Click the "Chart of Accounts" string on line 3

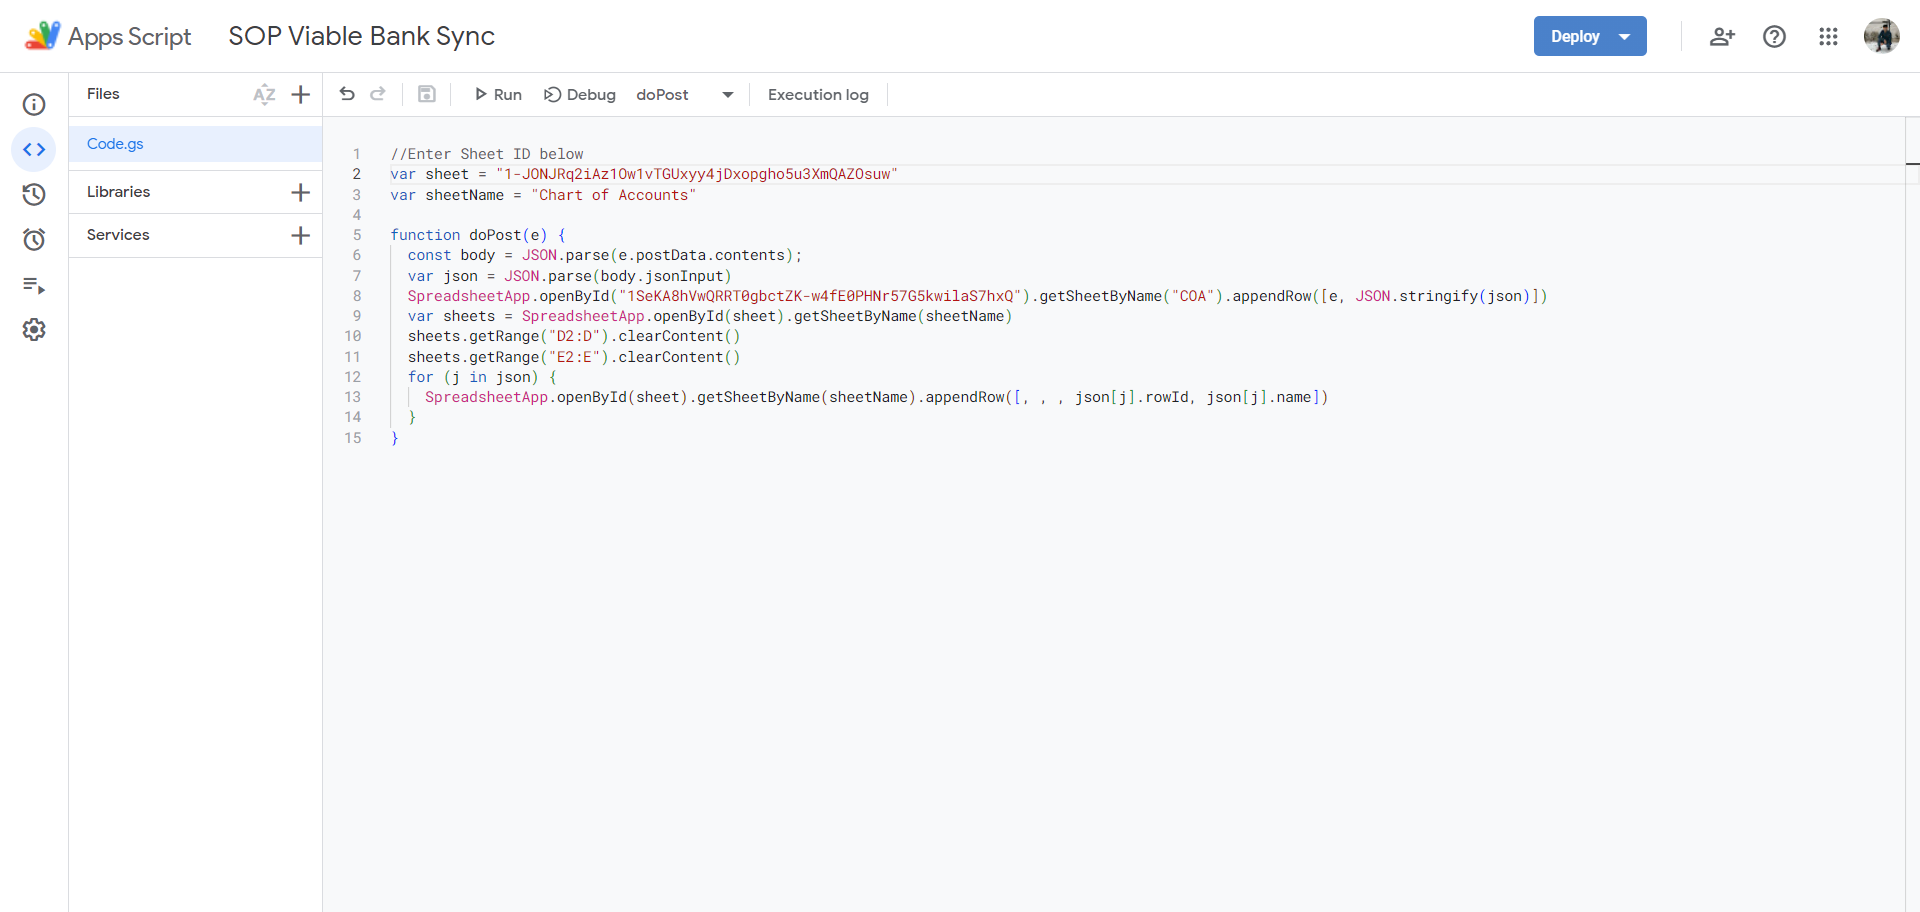coord(613,195)
